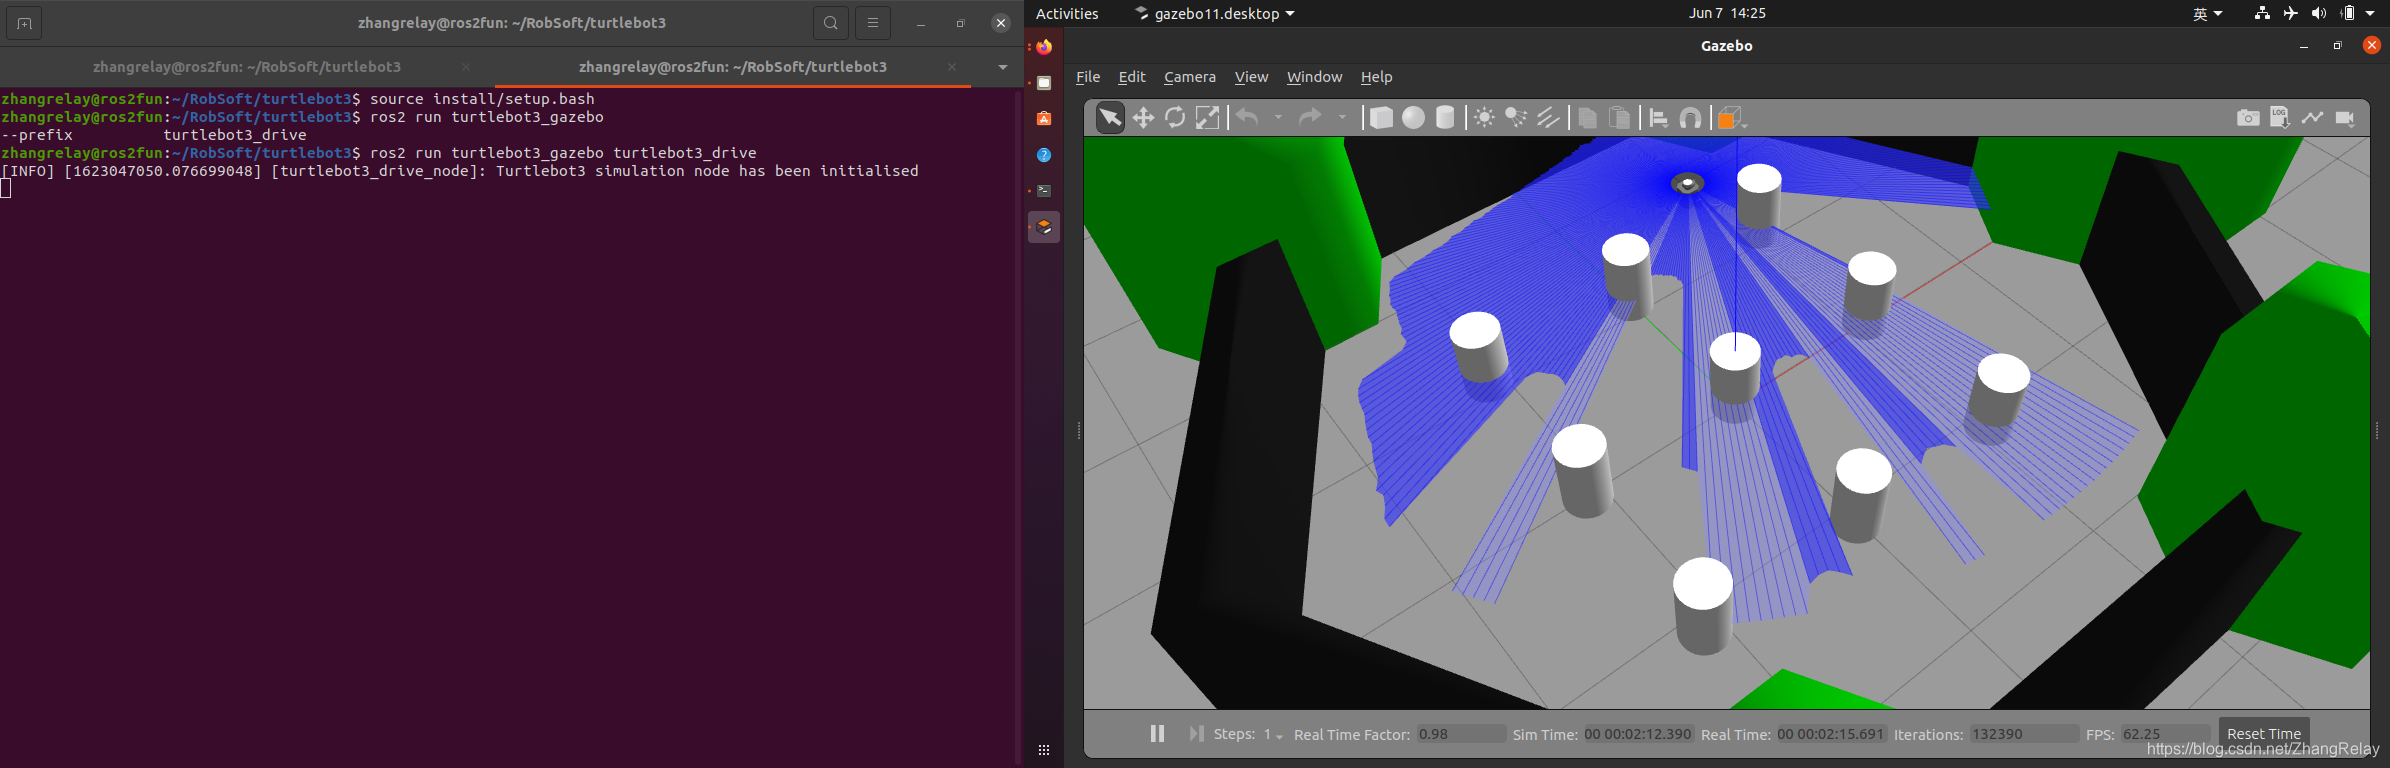Open the orange view angle cube
The image size is (2390, 768).
1729,118
